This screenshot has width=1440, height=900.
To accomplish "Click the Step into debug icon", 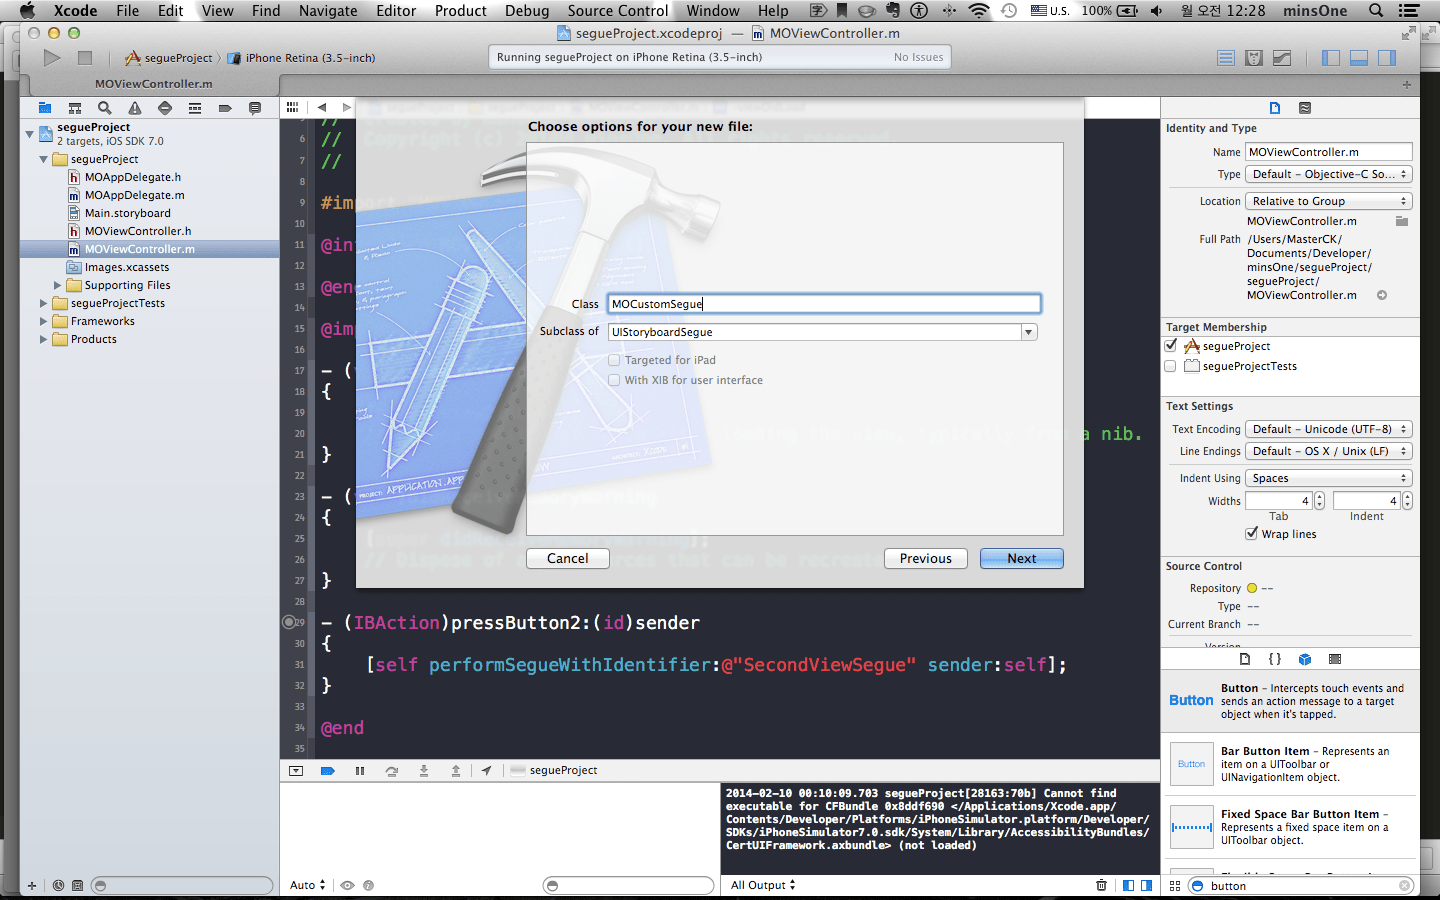I will [424, 771].
